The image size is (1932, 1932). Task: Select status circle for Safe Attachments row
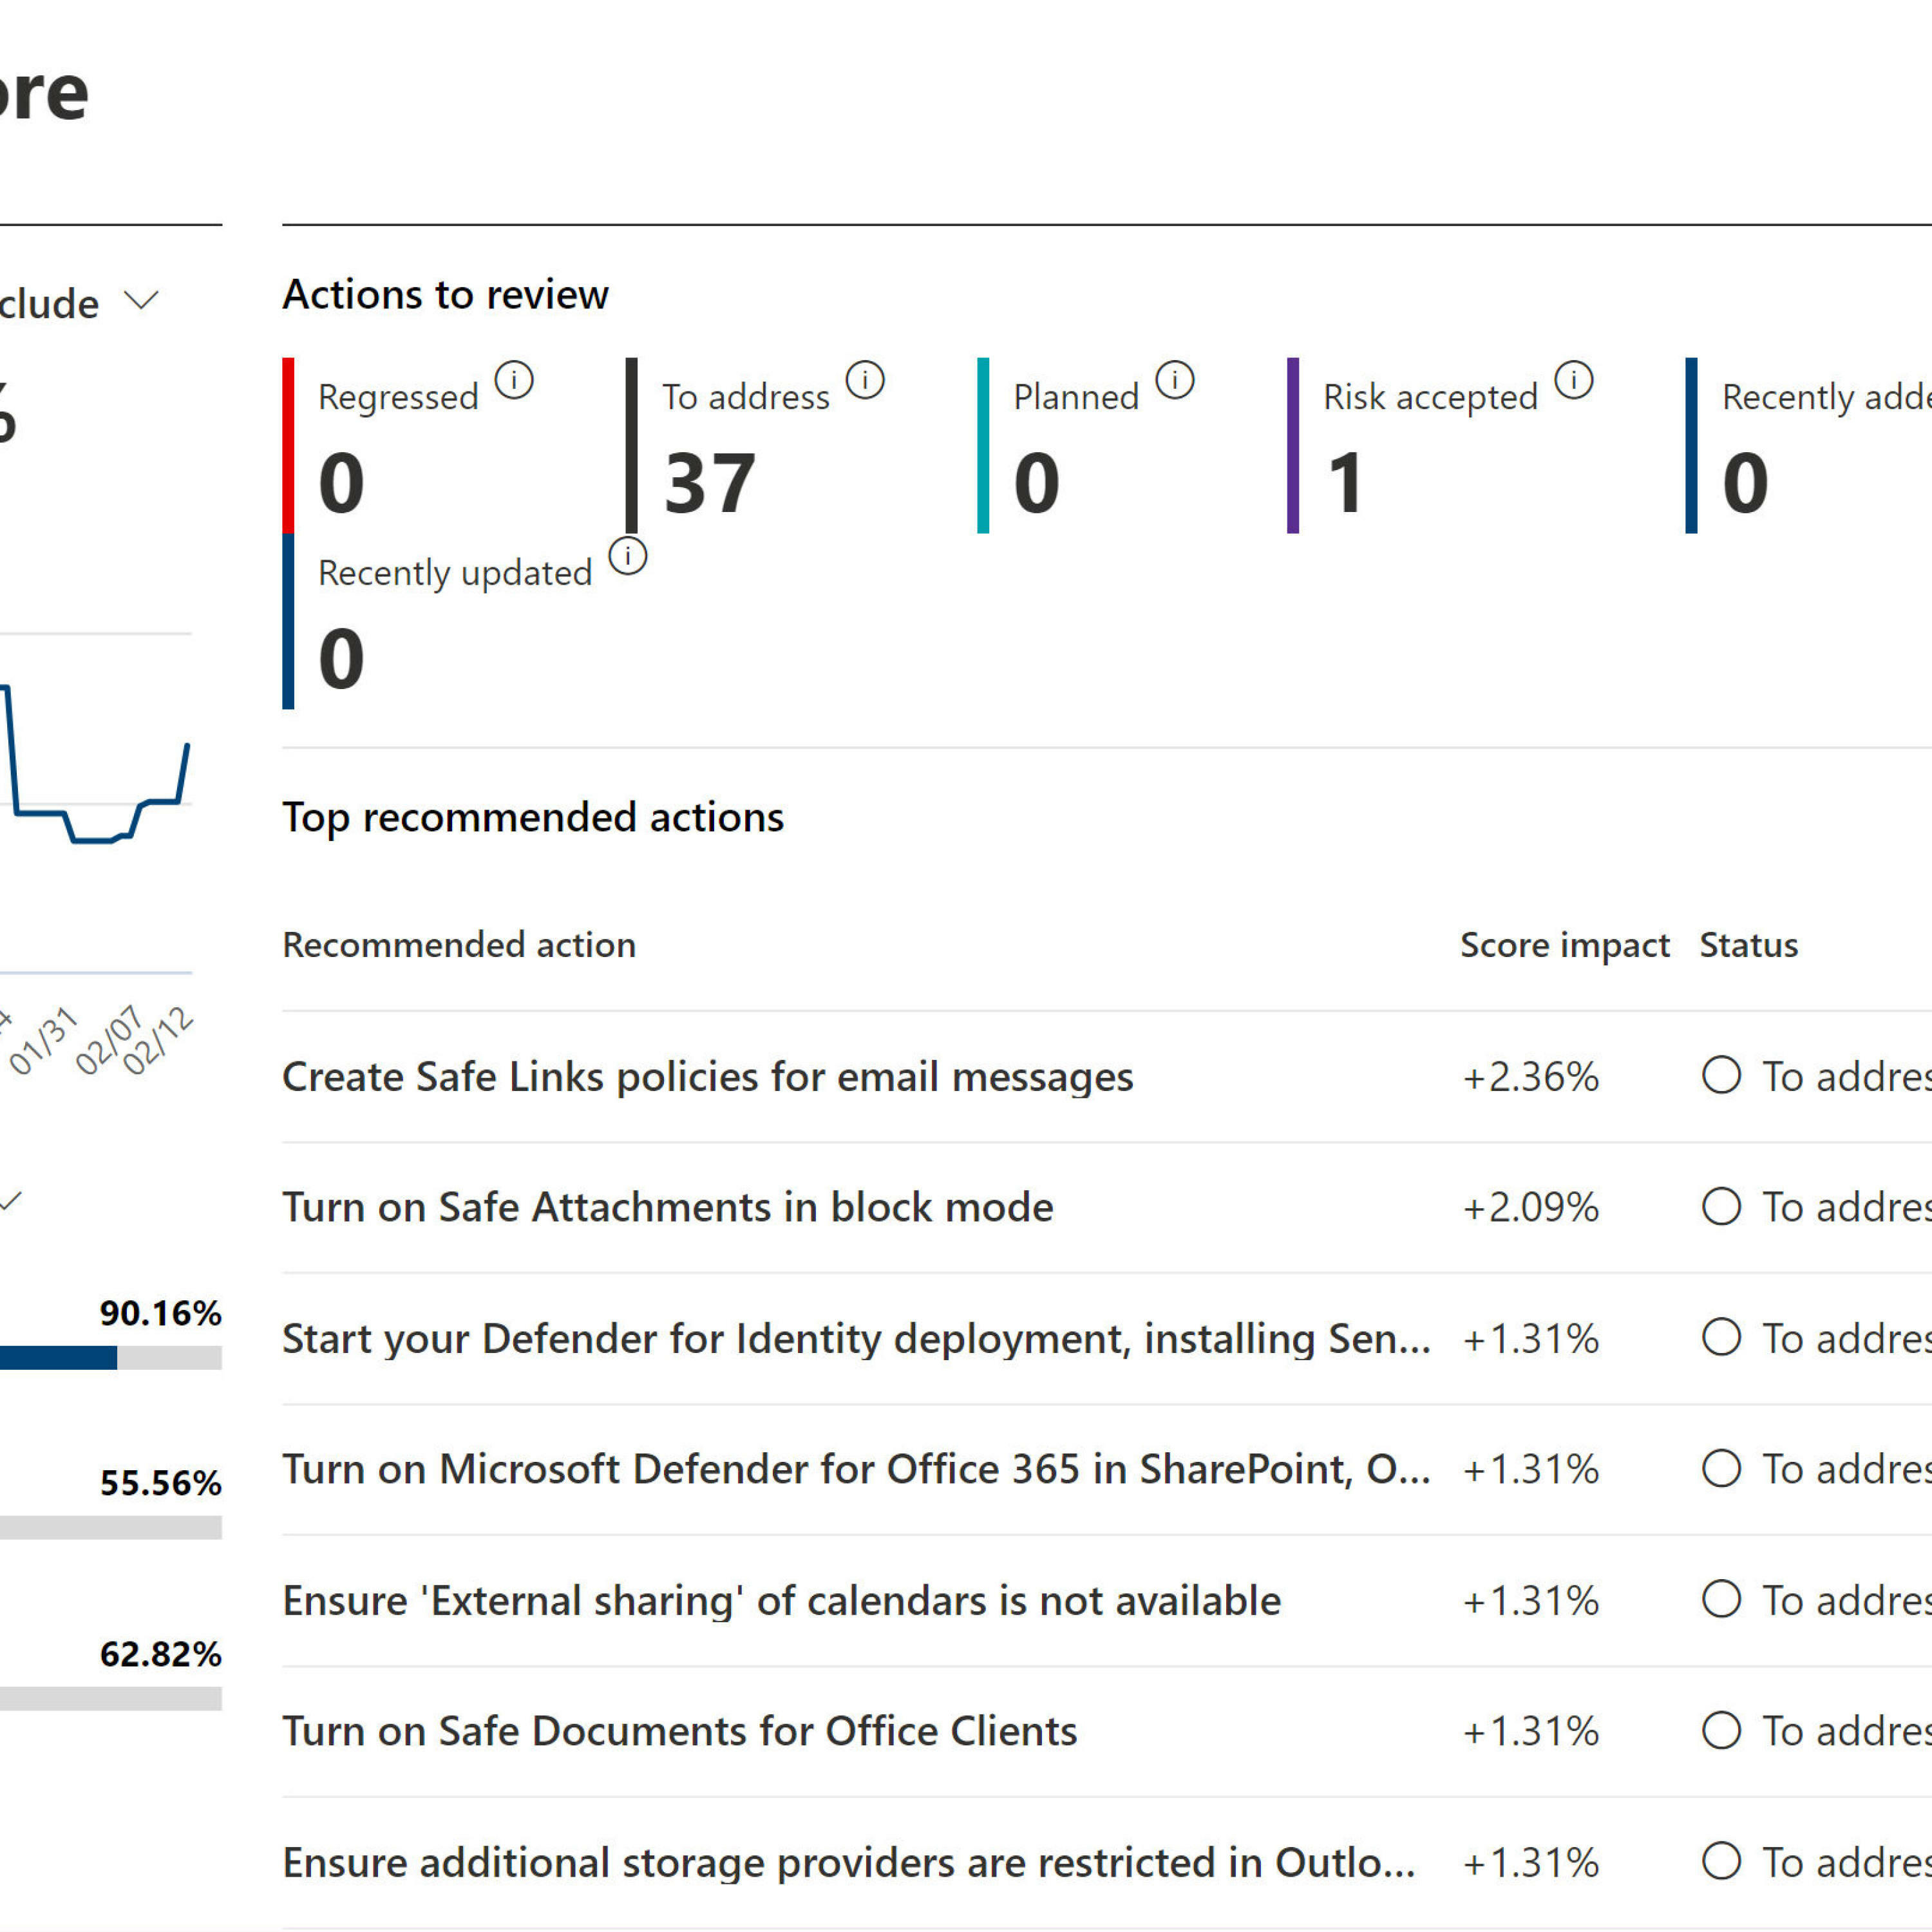1721,1206
